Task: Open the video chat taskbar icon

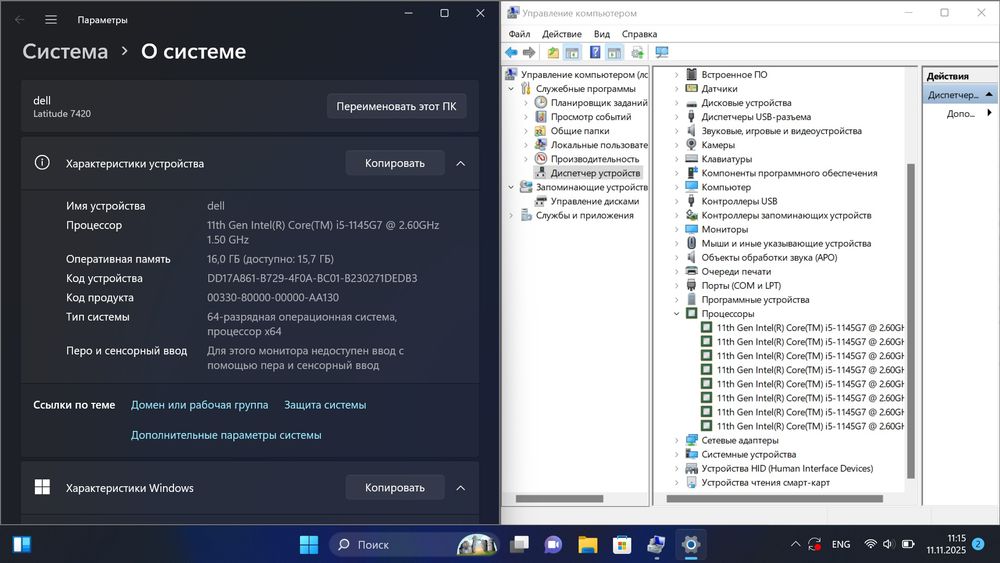Action: click(553, 545)
